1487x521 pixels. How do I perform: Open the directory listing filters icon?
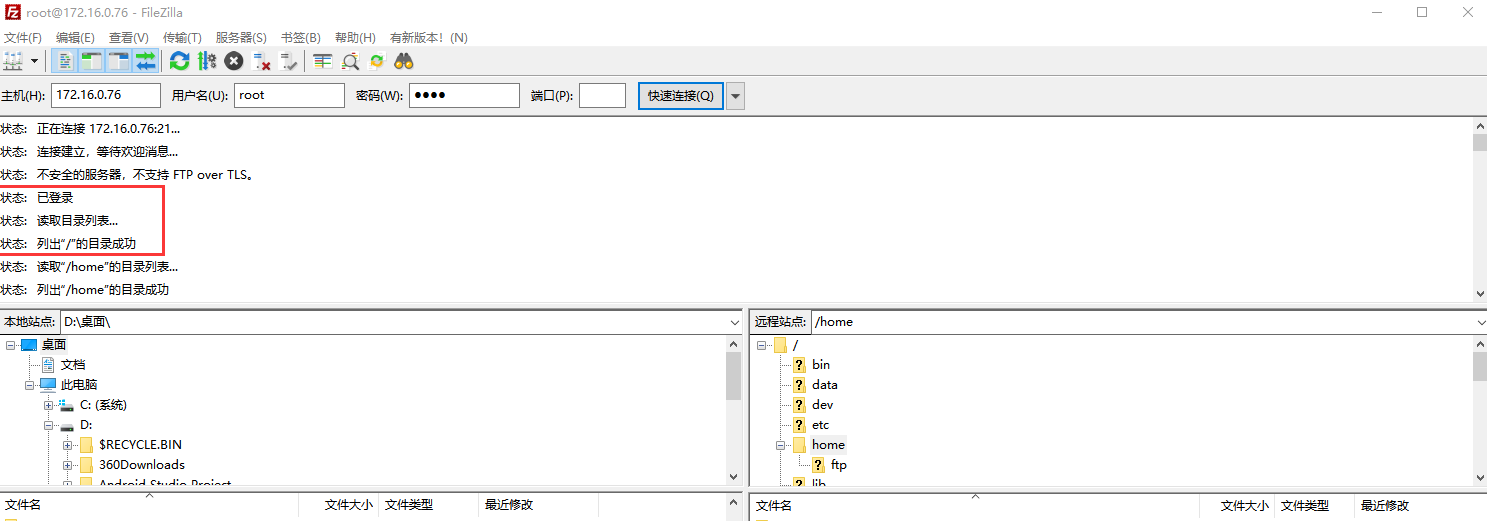[x=322, y=61]
